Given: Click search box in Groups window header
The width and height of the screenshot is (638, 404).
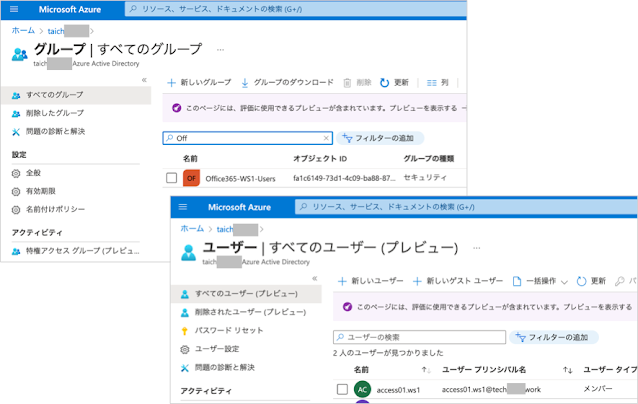Looking at the screenshot, I should (296, 9).
